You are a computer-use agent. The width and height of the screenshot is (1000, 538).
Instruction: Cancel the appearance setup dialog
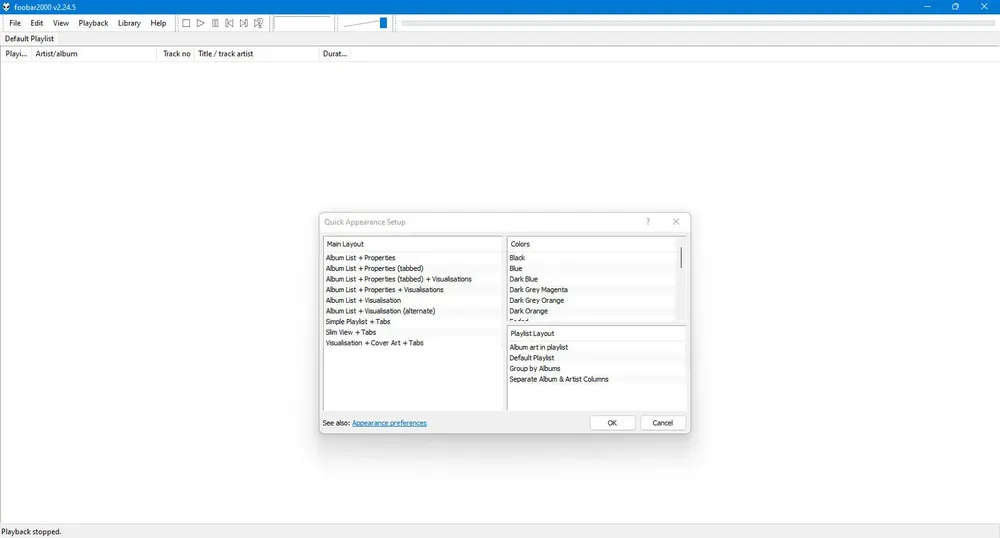point(662,423)
